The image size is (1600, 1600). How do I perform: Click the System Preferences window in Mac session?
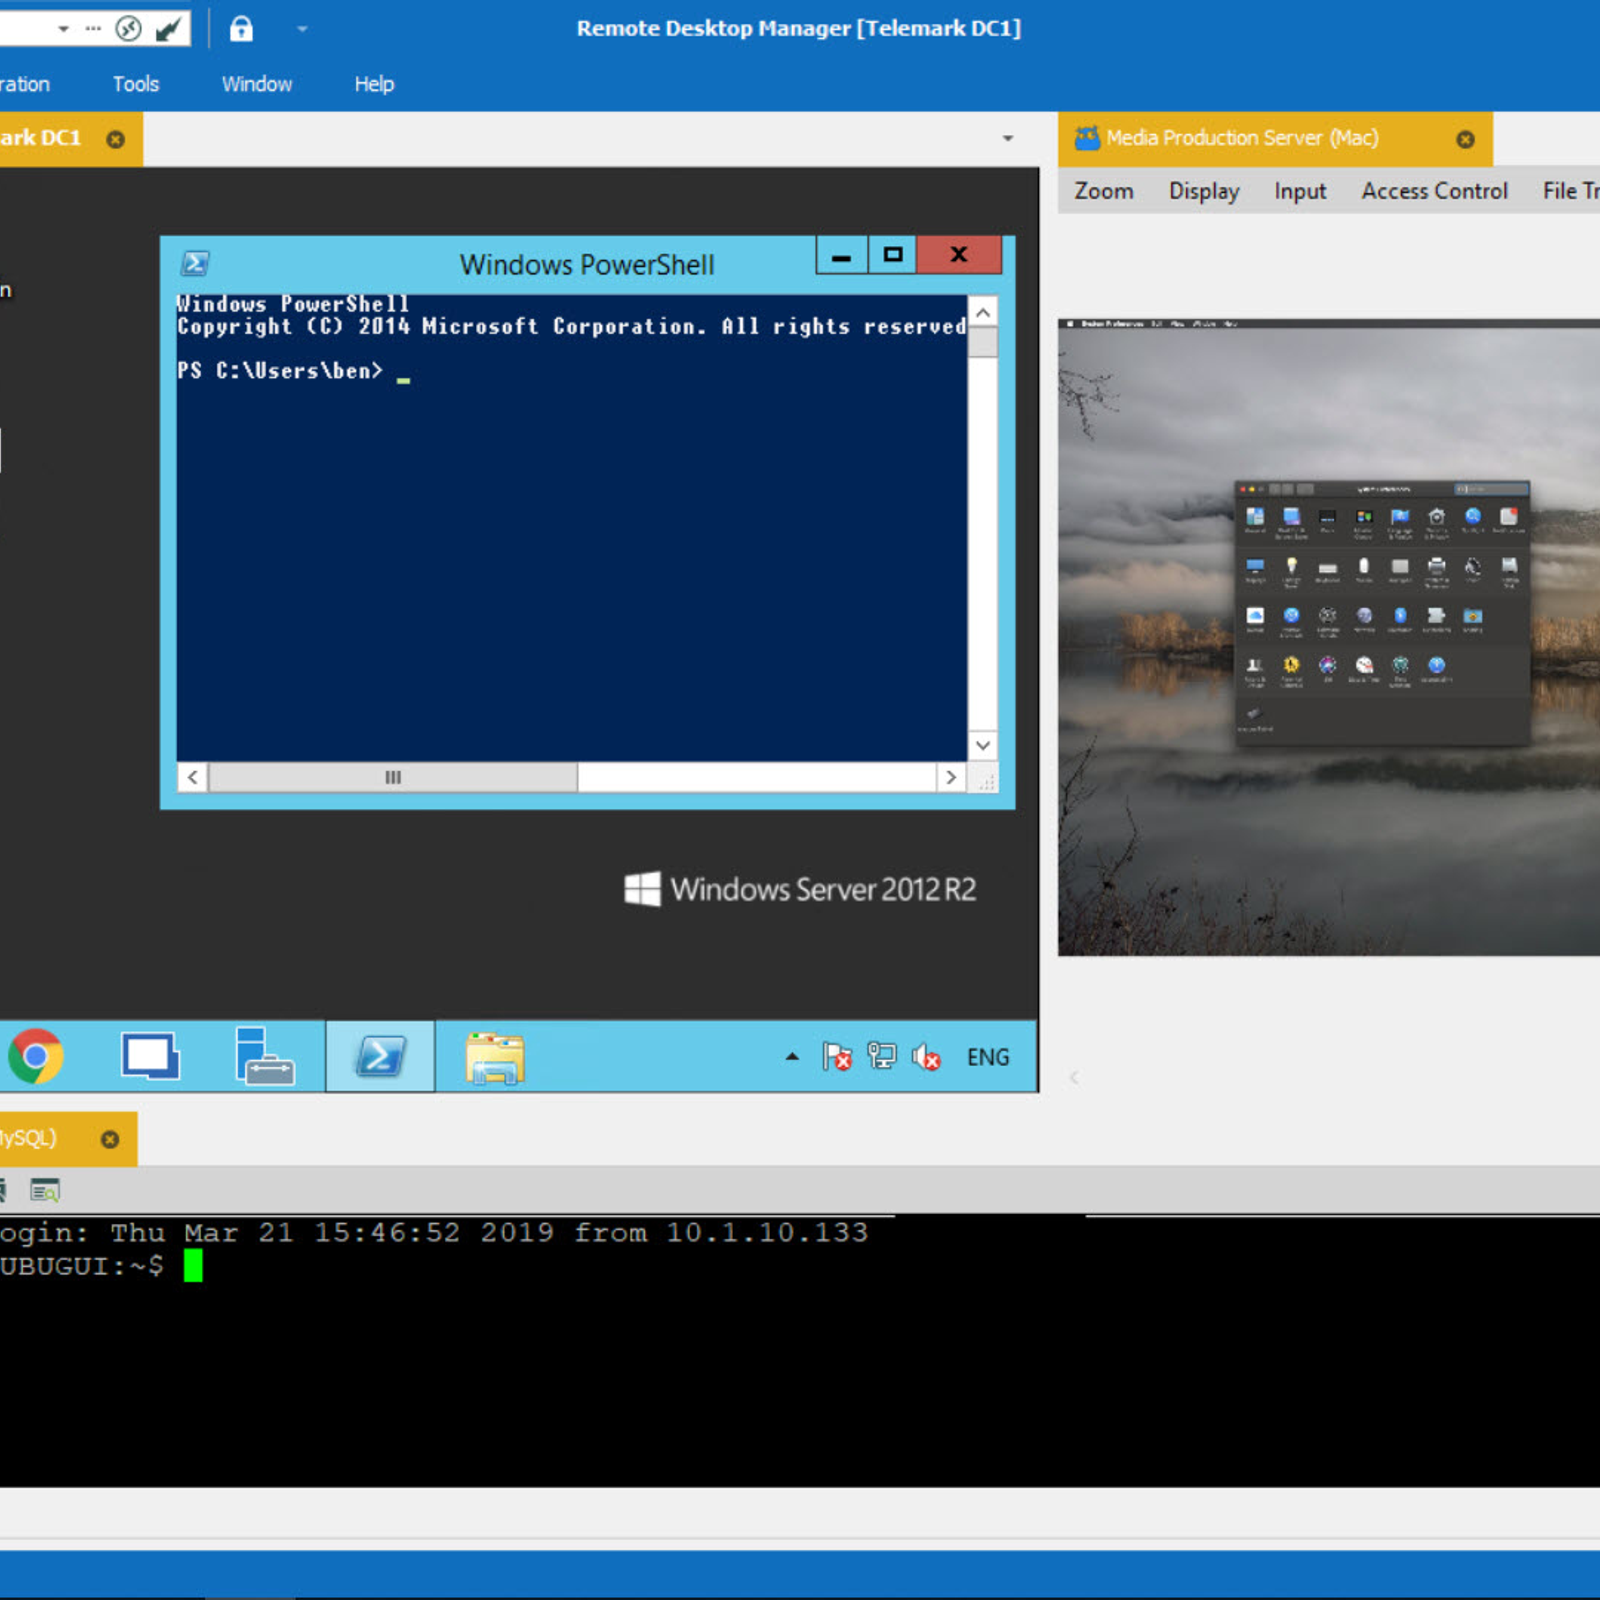[1382, 613]
